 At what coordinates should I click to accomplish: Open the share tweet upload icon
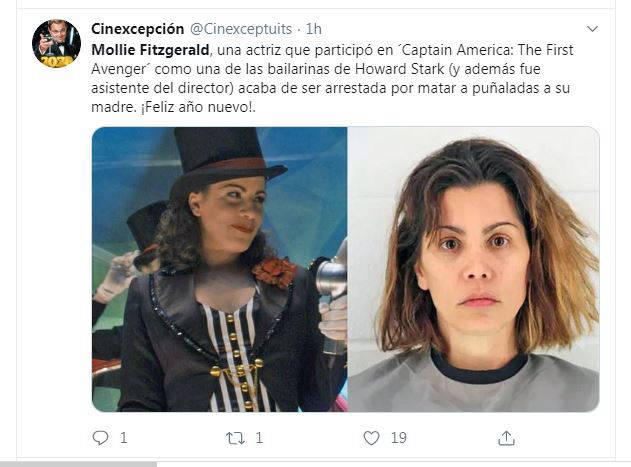pos(506,438)
